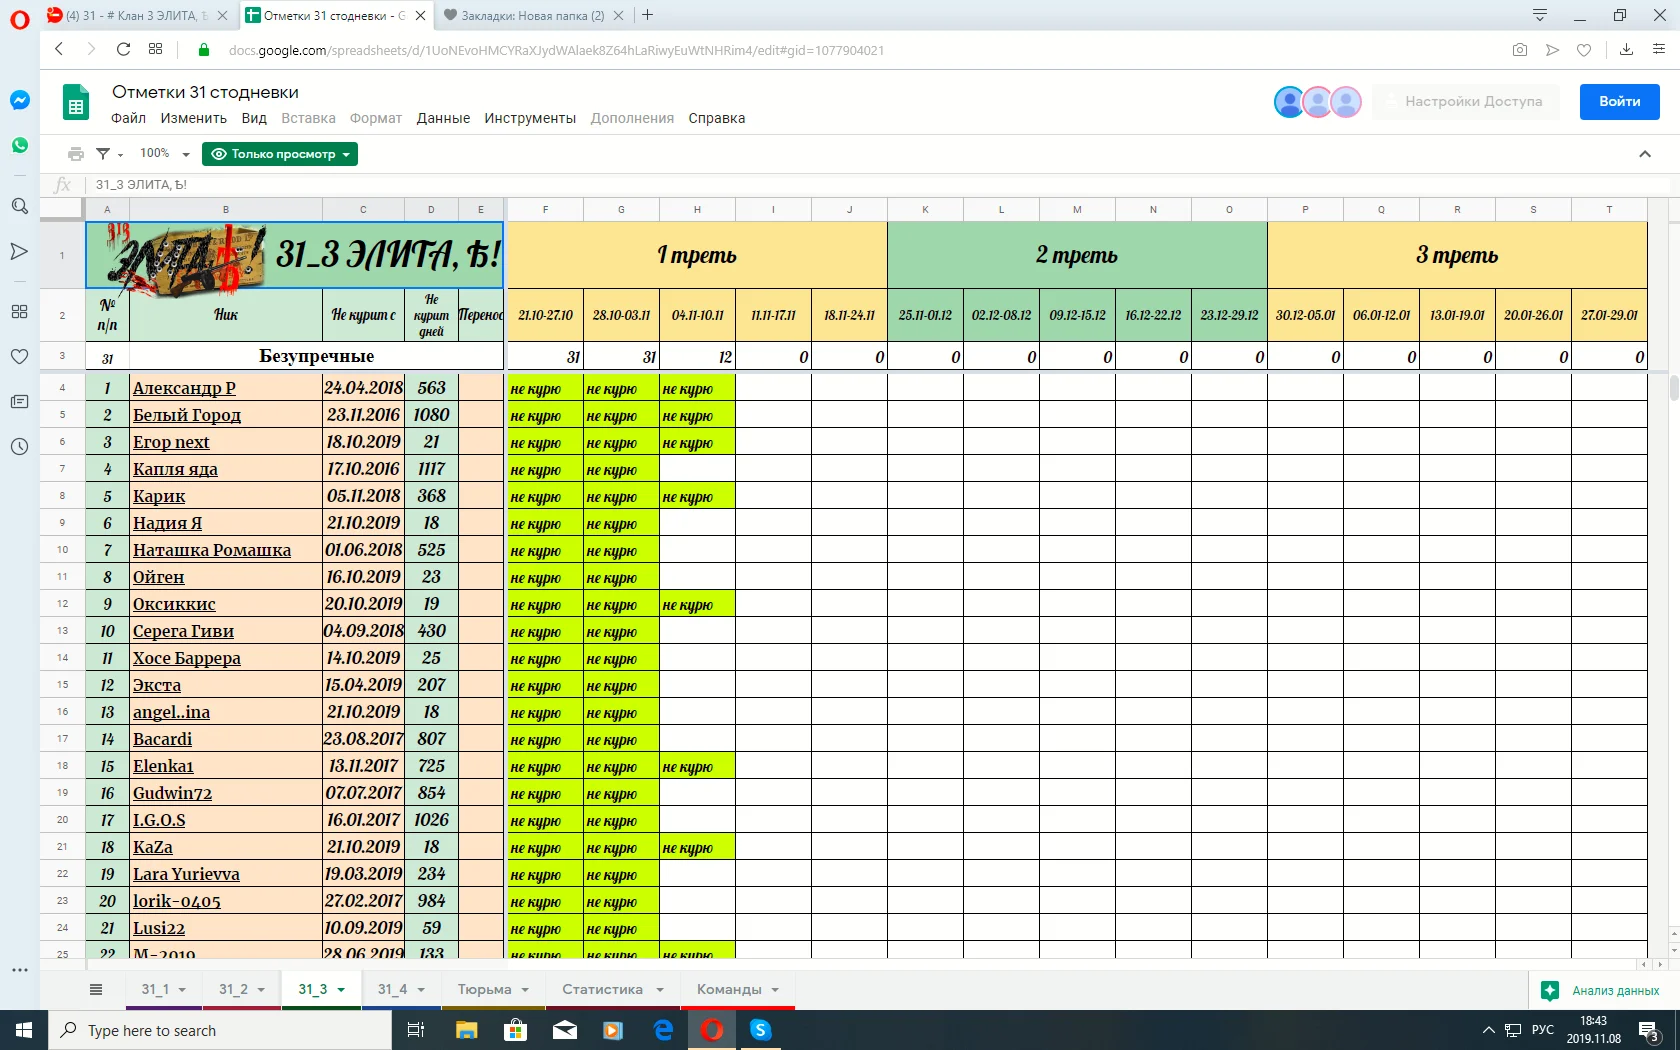Image resolution: width=1680 pixels, height=1050 pixels.
Task: Open the Белый Город nickname link
Action: 187,415
